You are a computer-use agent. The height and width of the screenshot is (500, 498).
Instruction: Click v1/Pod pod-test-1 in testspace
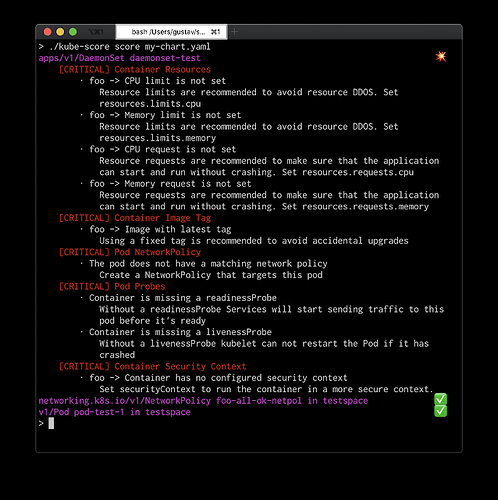[115, 412]
